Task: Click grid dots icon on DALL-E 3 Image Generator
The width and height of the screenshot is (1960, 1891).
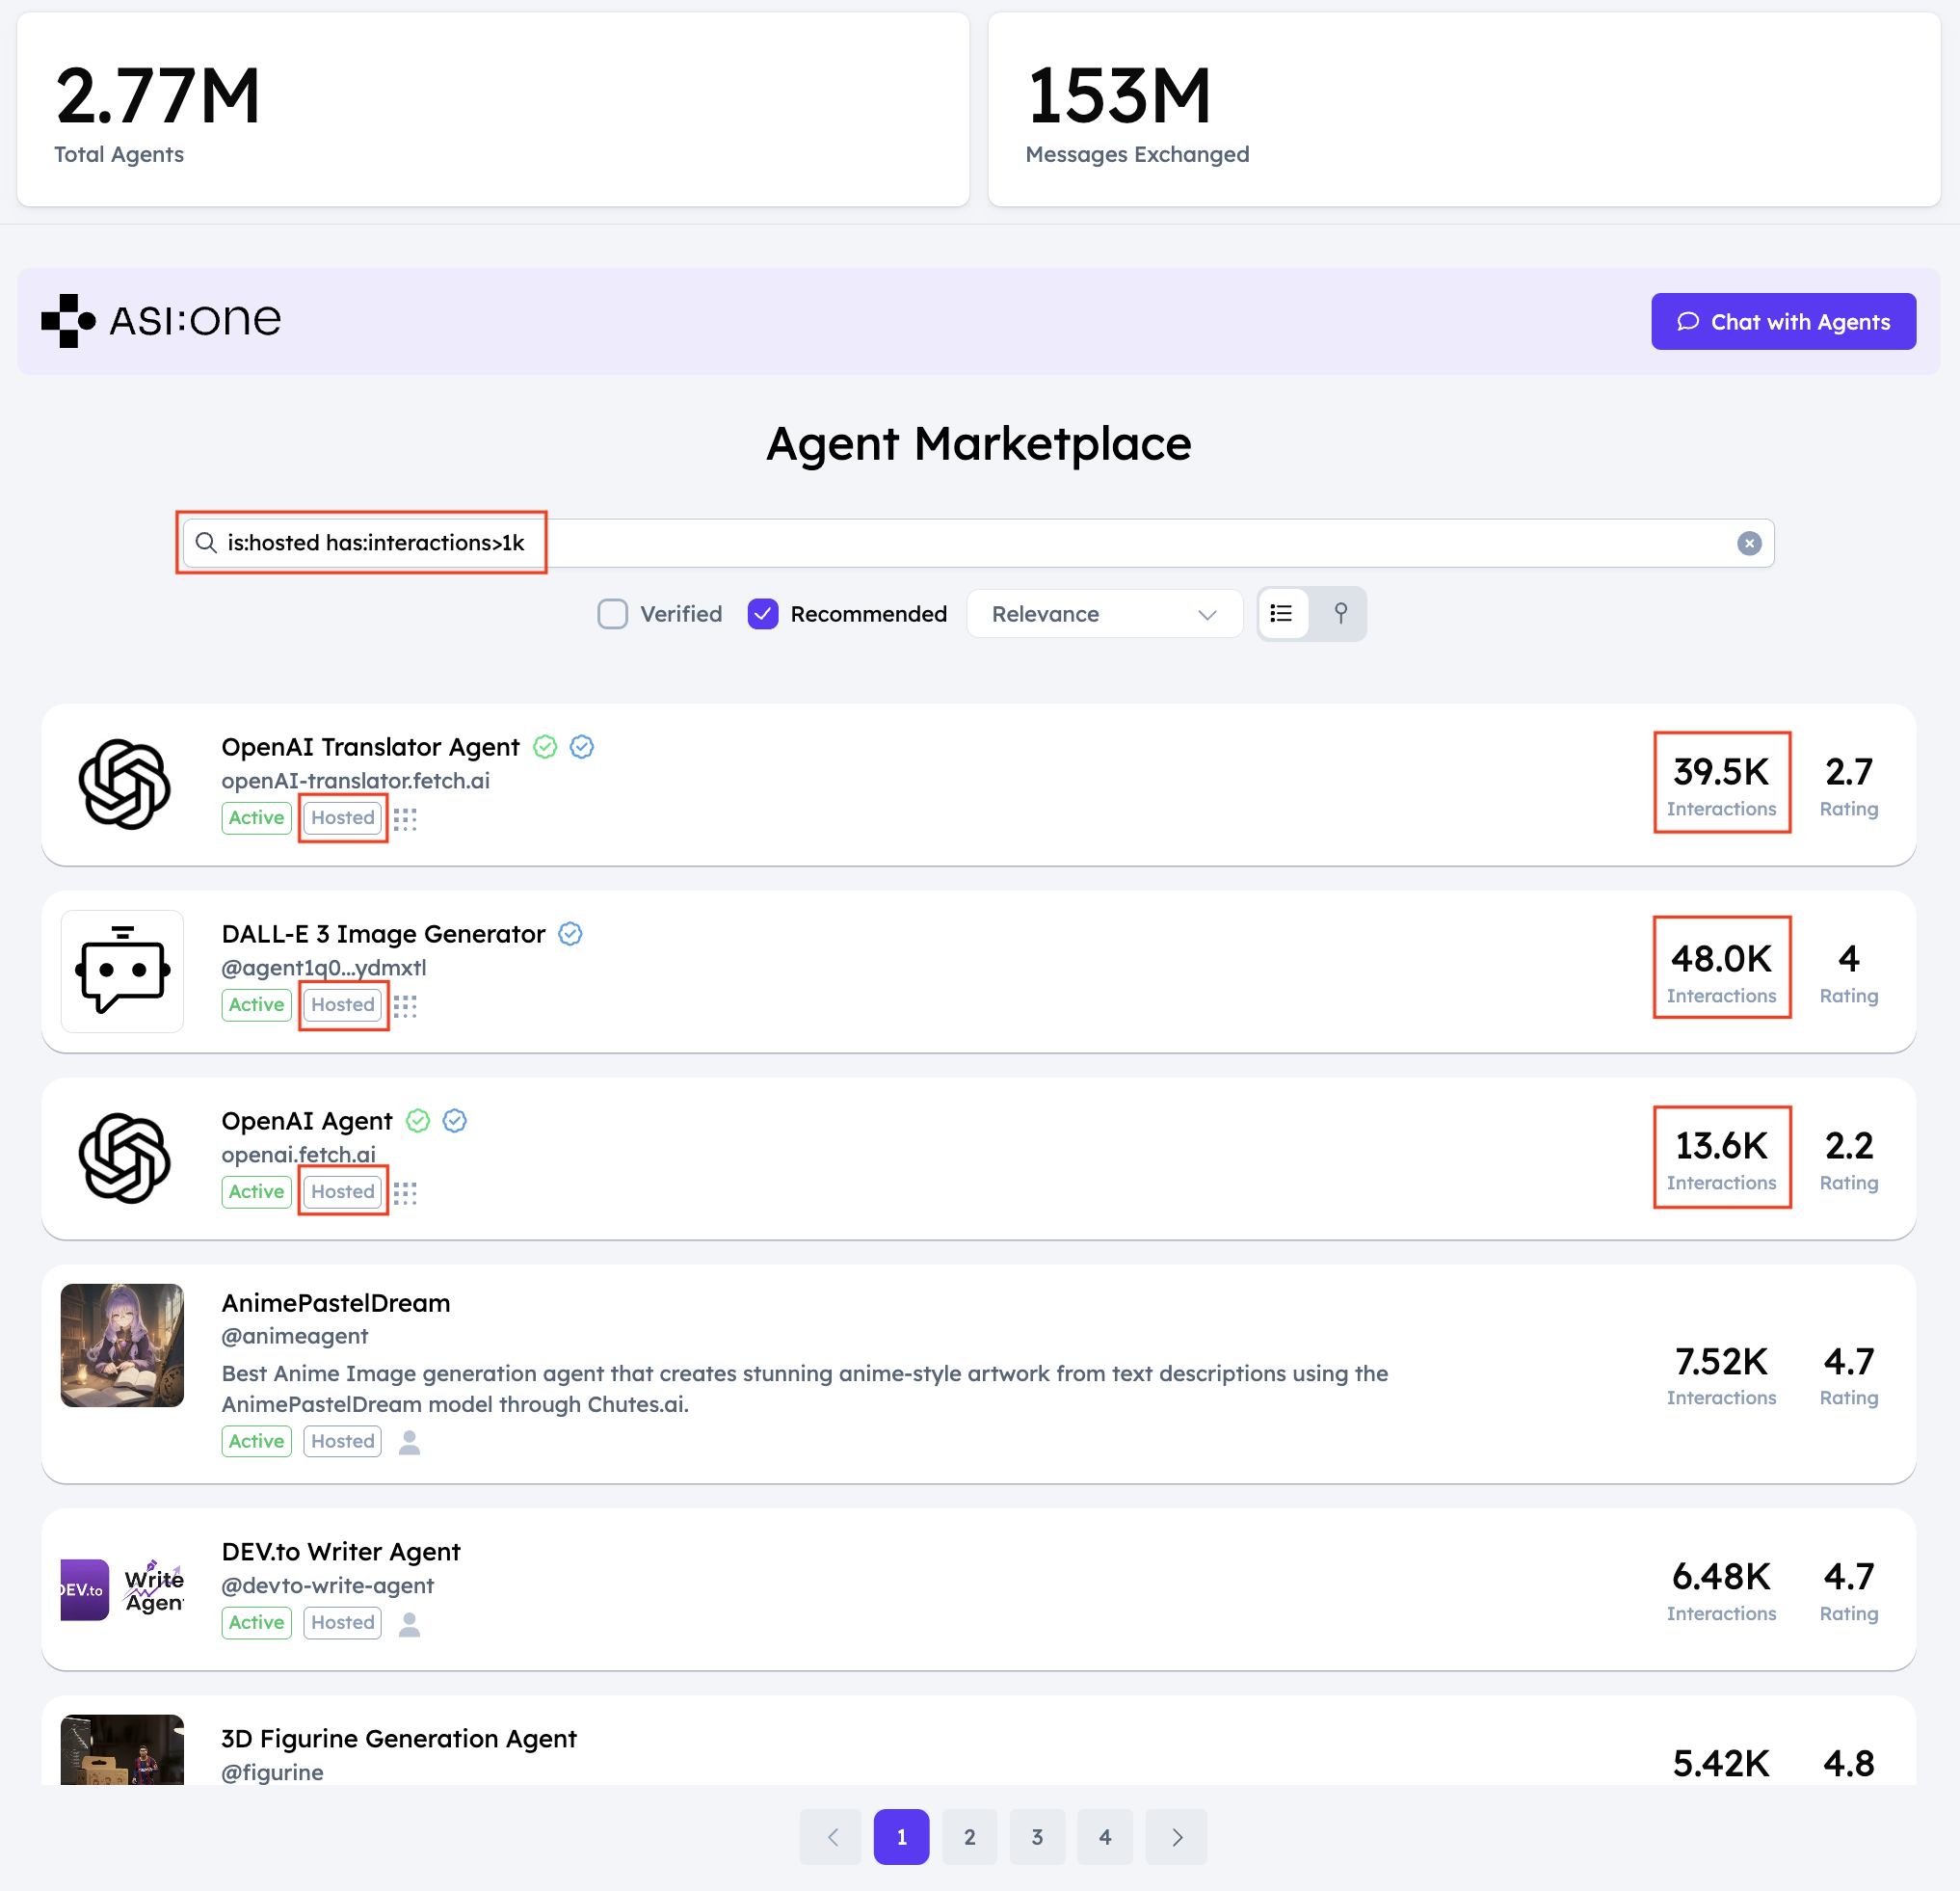Action: 405,1006
